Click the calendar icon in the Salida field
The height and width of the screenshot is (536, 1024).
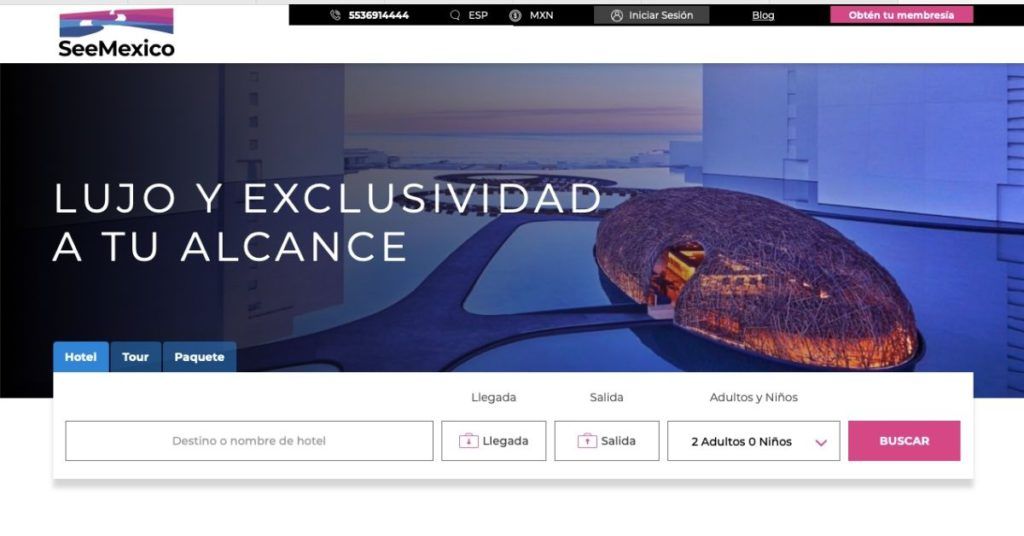[587, 441]
